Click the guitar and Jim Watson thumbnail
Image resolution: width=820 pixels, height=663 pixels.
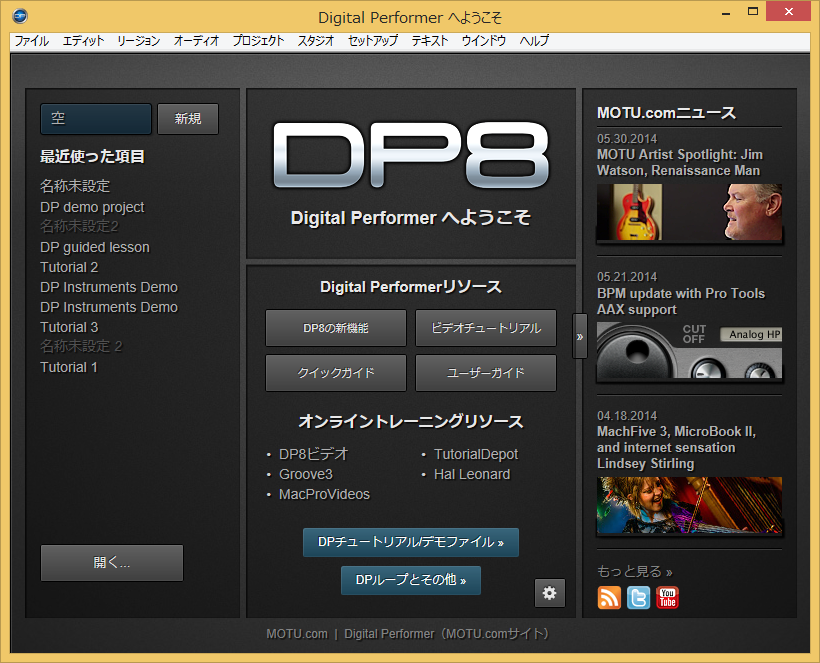pos(689,212)
